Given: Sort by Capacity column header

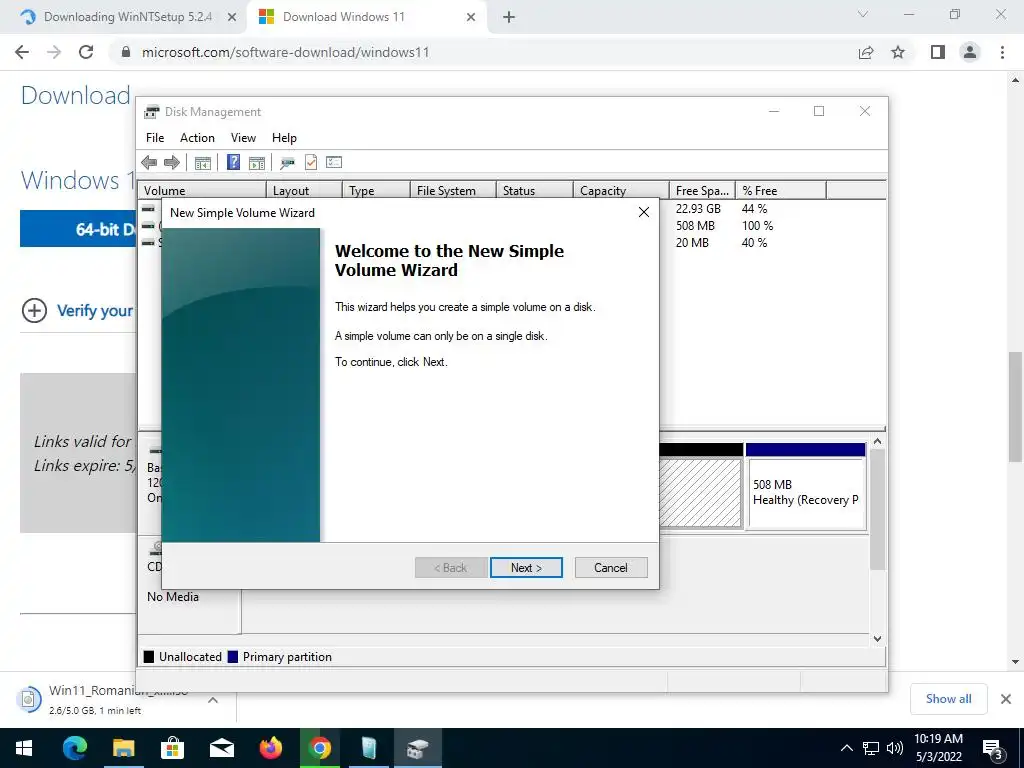Looking at the screenshot, I should coord(621,190).
